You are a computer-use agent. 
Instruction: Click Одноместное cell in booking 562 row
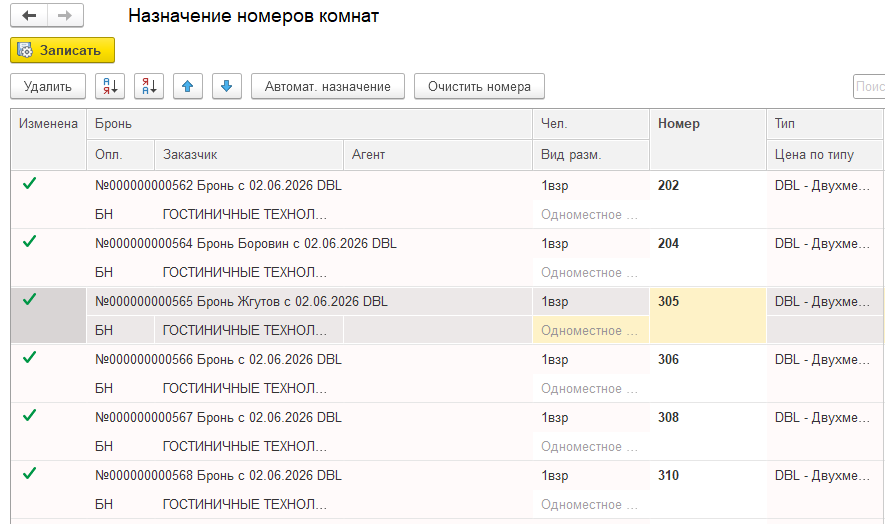click(x=591, y=215)
